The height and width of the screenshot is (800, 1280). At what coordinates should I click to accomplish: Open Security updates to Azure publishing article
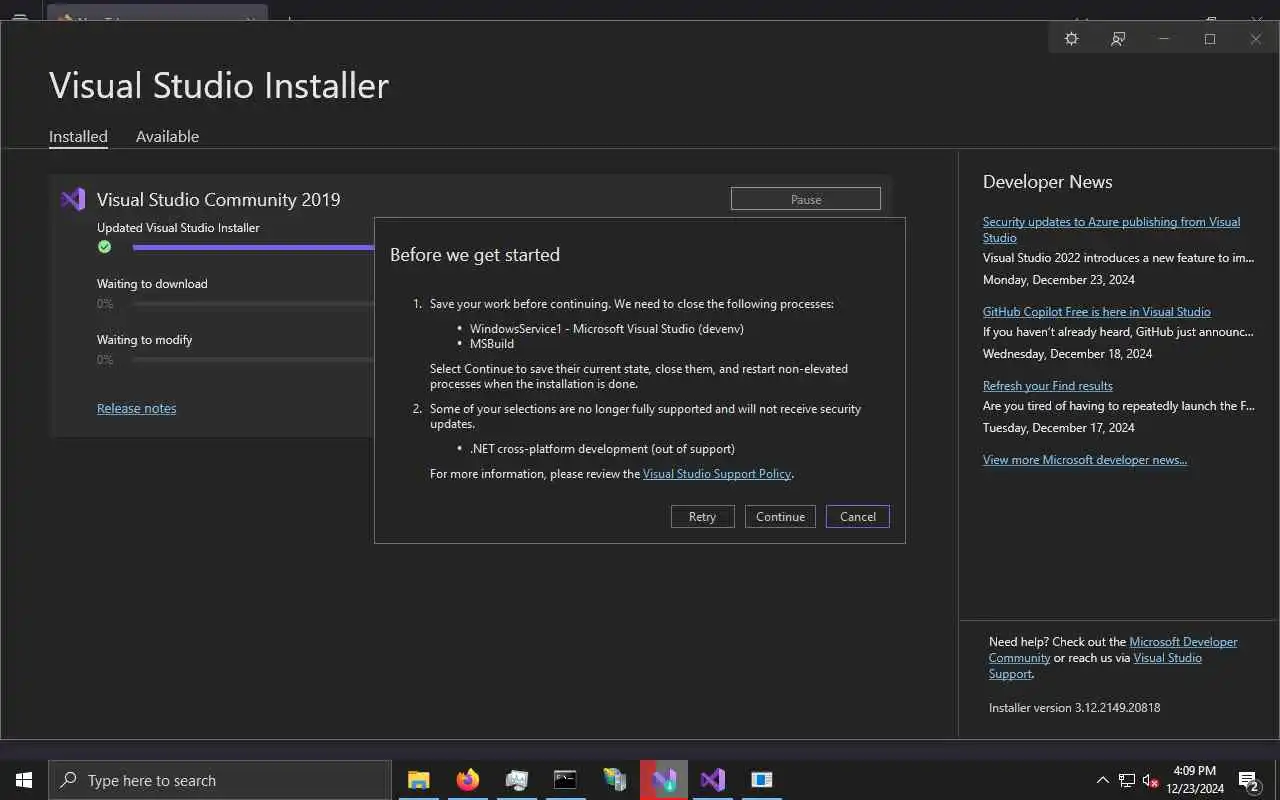[1111, 230]
